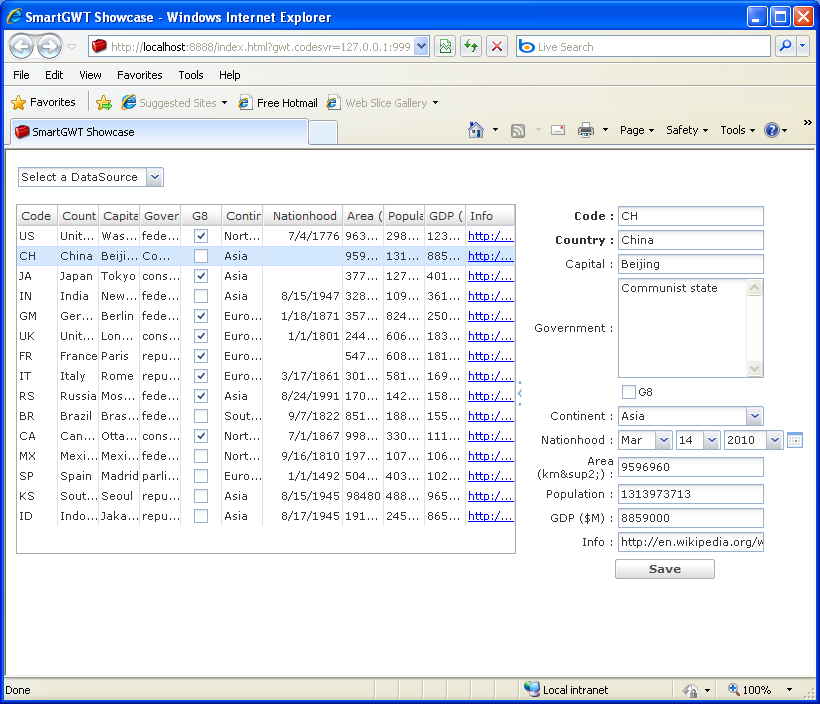Screen dimensions: 820x704
Task: Refresh the page with the green arrows icon
Action: 471,47
